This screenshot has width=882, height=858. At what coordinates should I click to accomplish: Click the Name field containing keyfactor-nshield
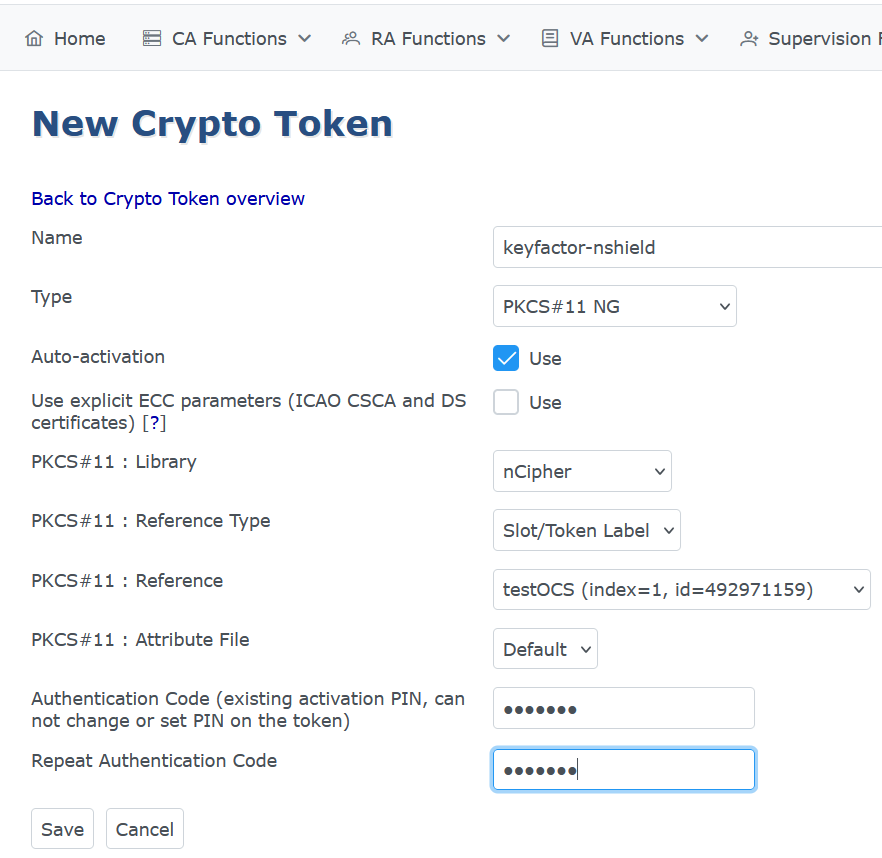click(x=686, y=247)
